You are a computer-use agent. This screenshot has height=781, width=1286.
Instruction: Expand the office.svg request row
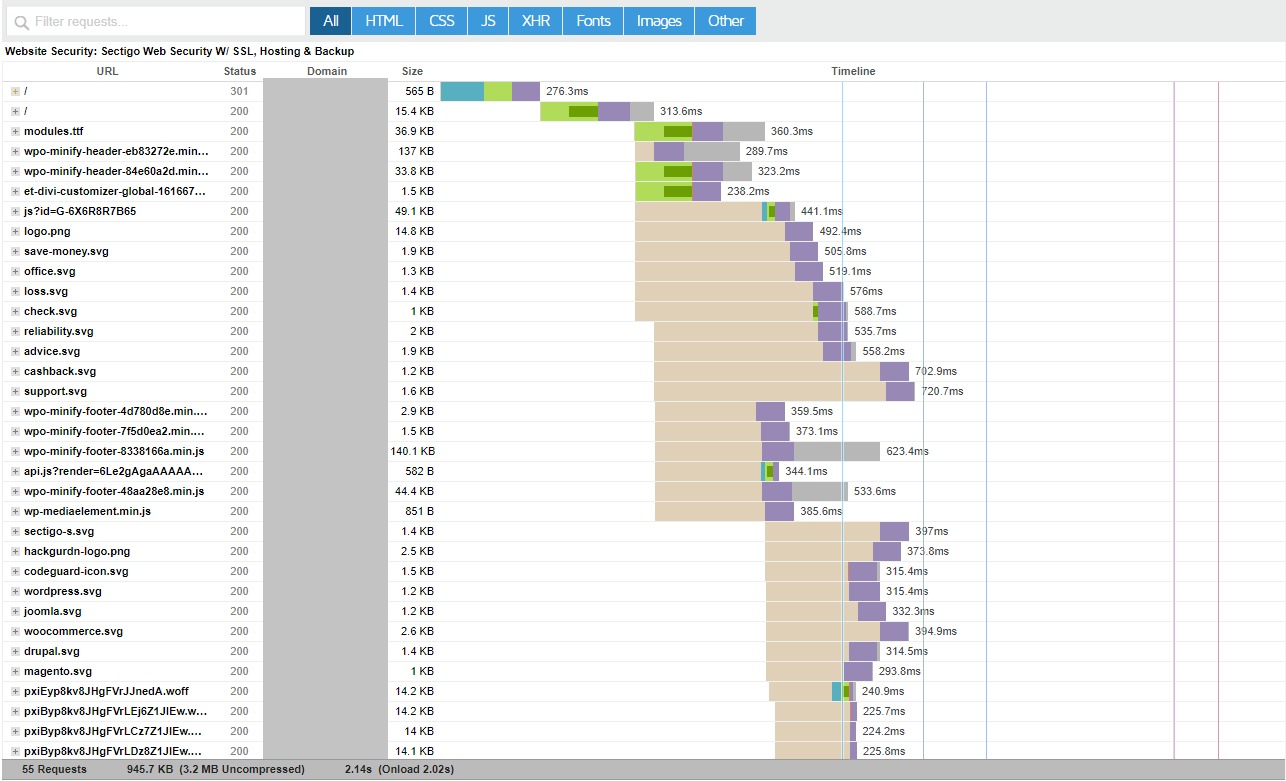click(x=15, y=271)
